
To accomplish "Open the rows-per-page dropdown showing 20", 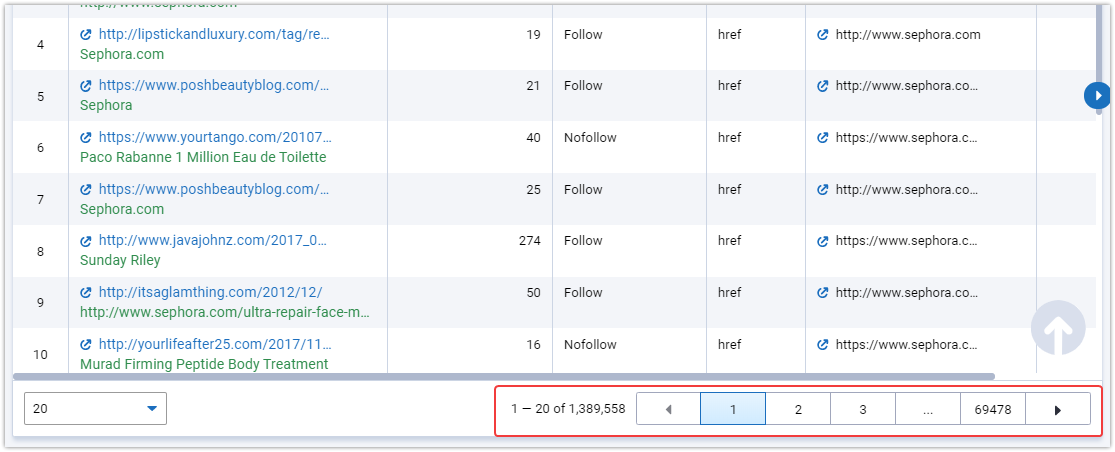I will (95, 409).
